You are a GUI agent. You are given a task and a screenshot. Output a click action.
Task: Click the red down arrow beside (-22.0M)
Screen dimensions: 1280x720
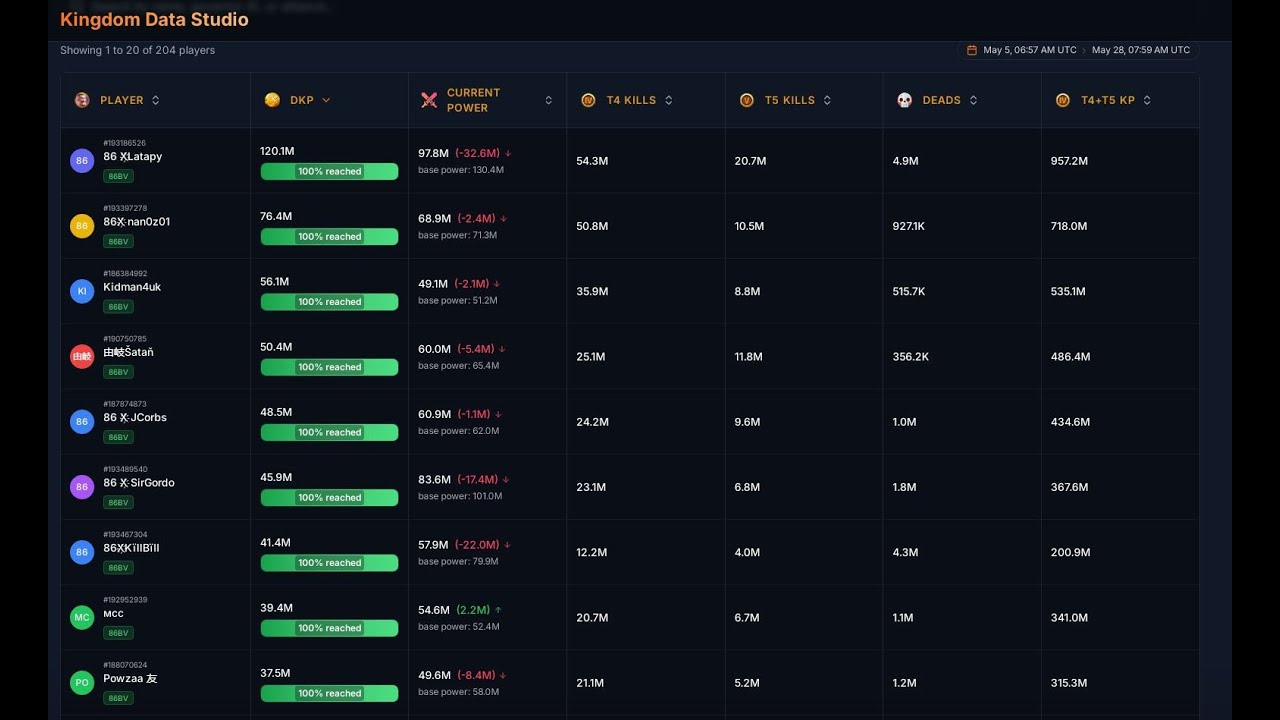pos(508,545)
